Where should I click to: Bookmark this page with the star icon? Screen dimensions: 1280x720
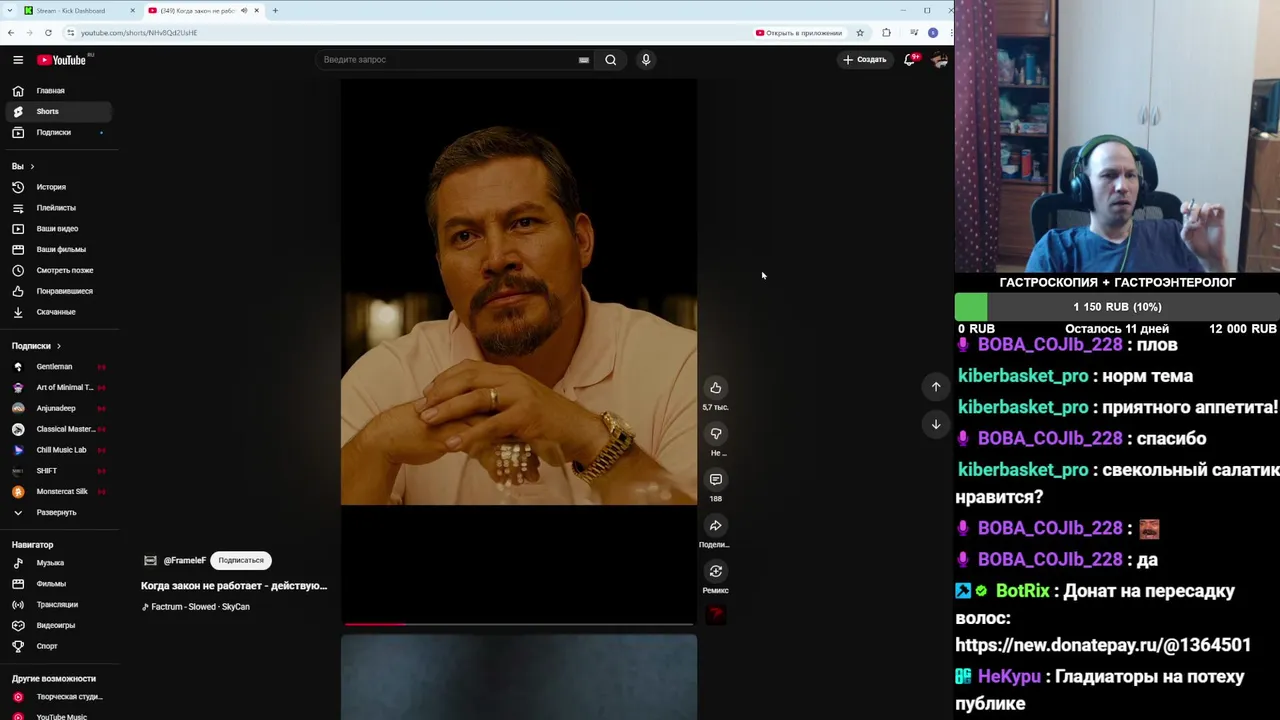click(860, 33)
